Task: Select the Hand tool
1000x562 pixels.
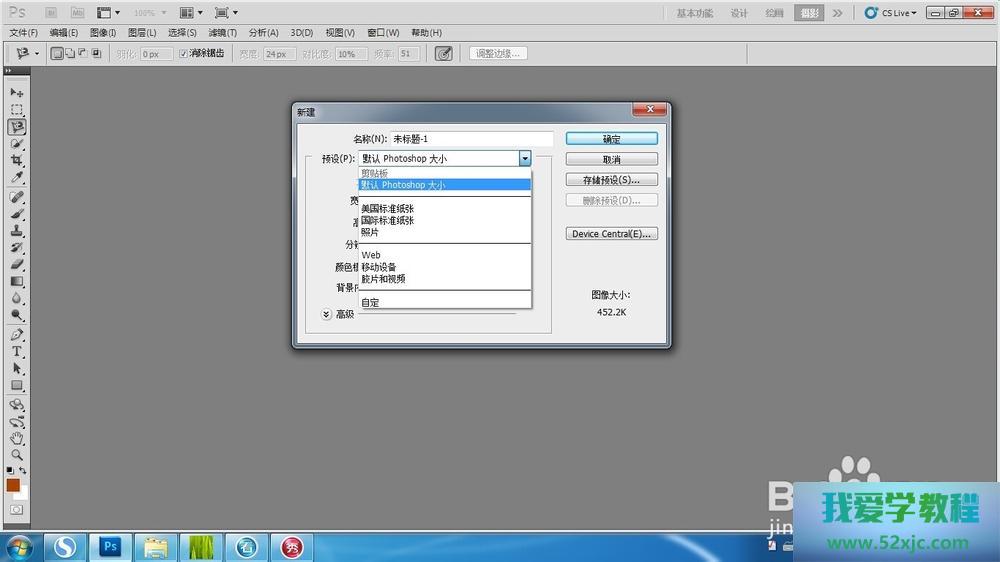Action: [x=17, y=438]
